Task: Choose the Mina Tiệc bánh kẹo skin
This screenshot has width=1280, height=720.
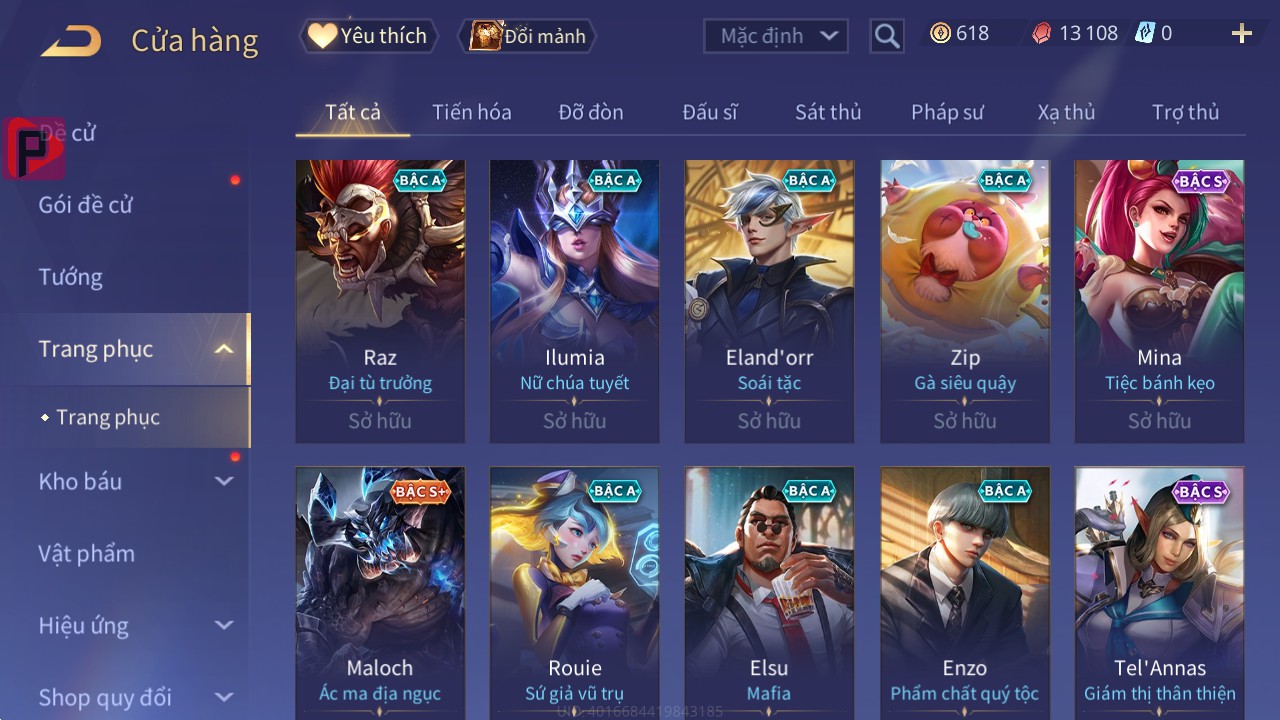Action: click(1159, 301)
